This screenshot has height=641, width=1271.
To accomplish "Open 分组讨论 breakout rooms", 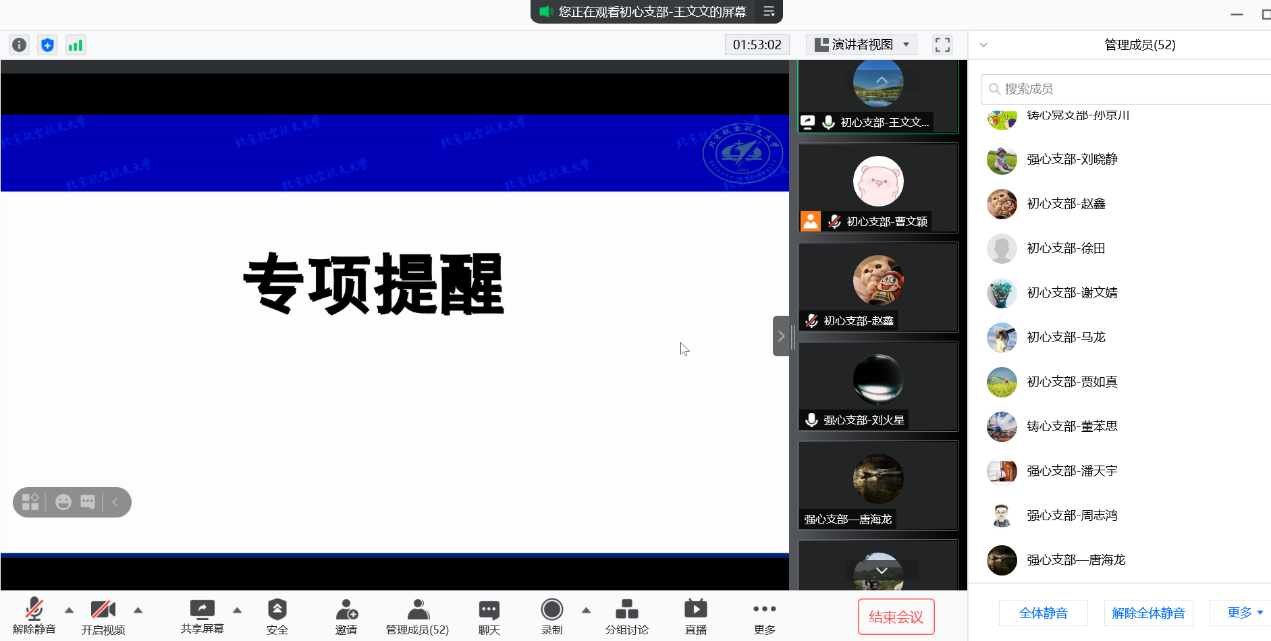I will (x=626, y=615).
